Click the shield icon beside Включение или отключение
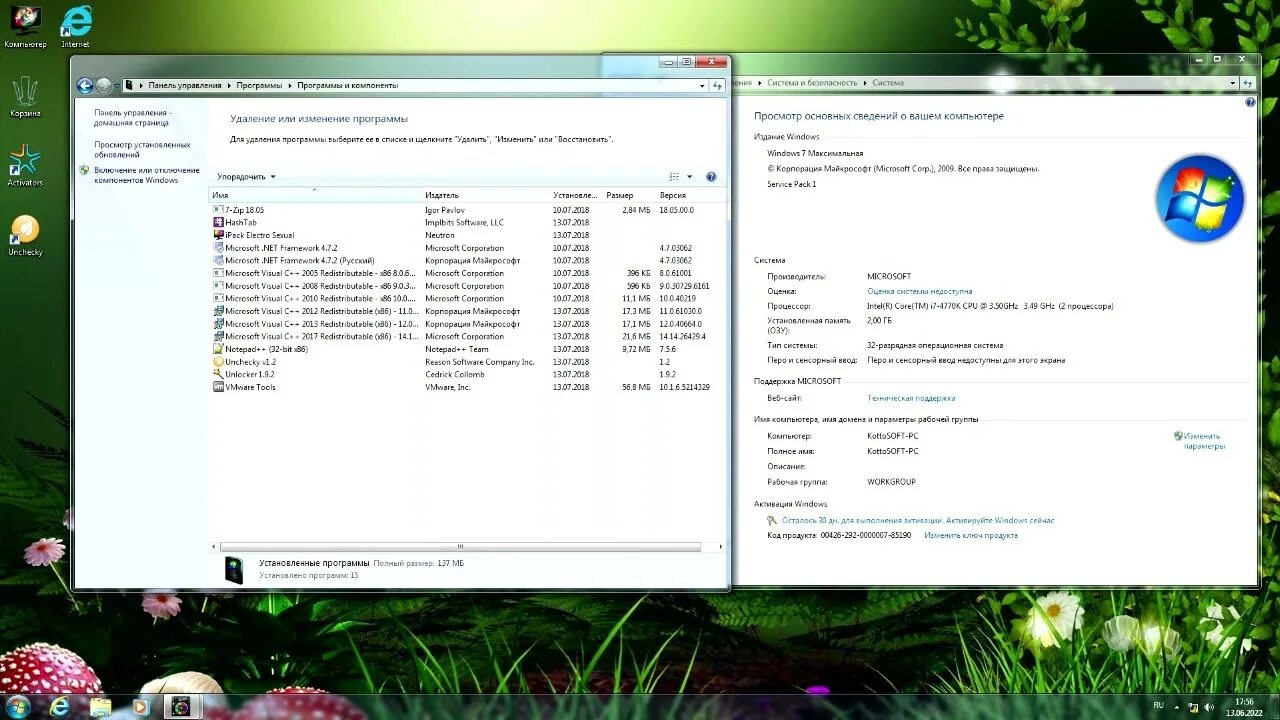 [x=85, y=171]
